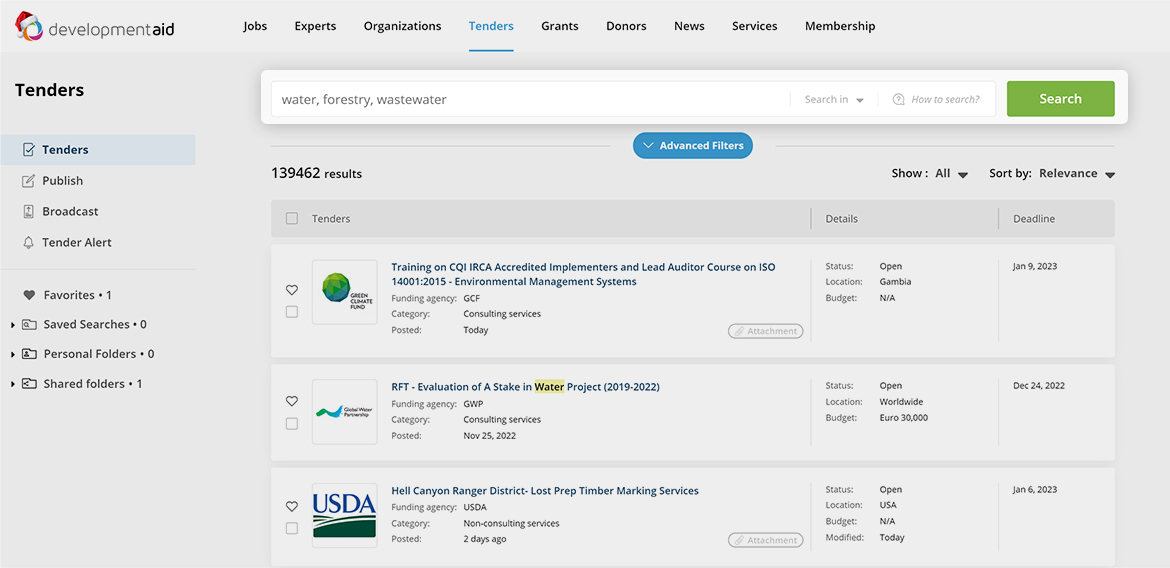Image resolution: width=1170 pixels, height=568 pixels.
Task: Open the GCF tender Attachment button
Action: click(766, 331)
